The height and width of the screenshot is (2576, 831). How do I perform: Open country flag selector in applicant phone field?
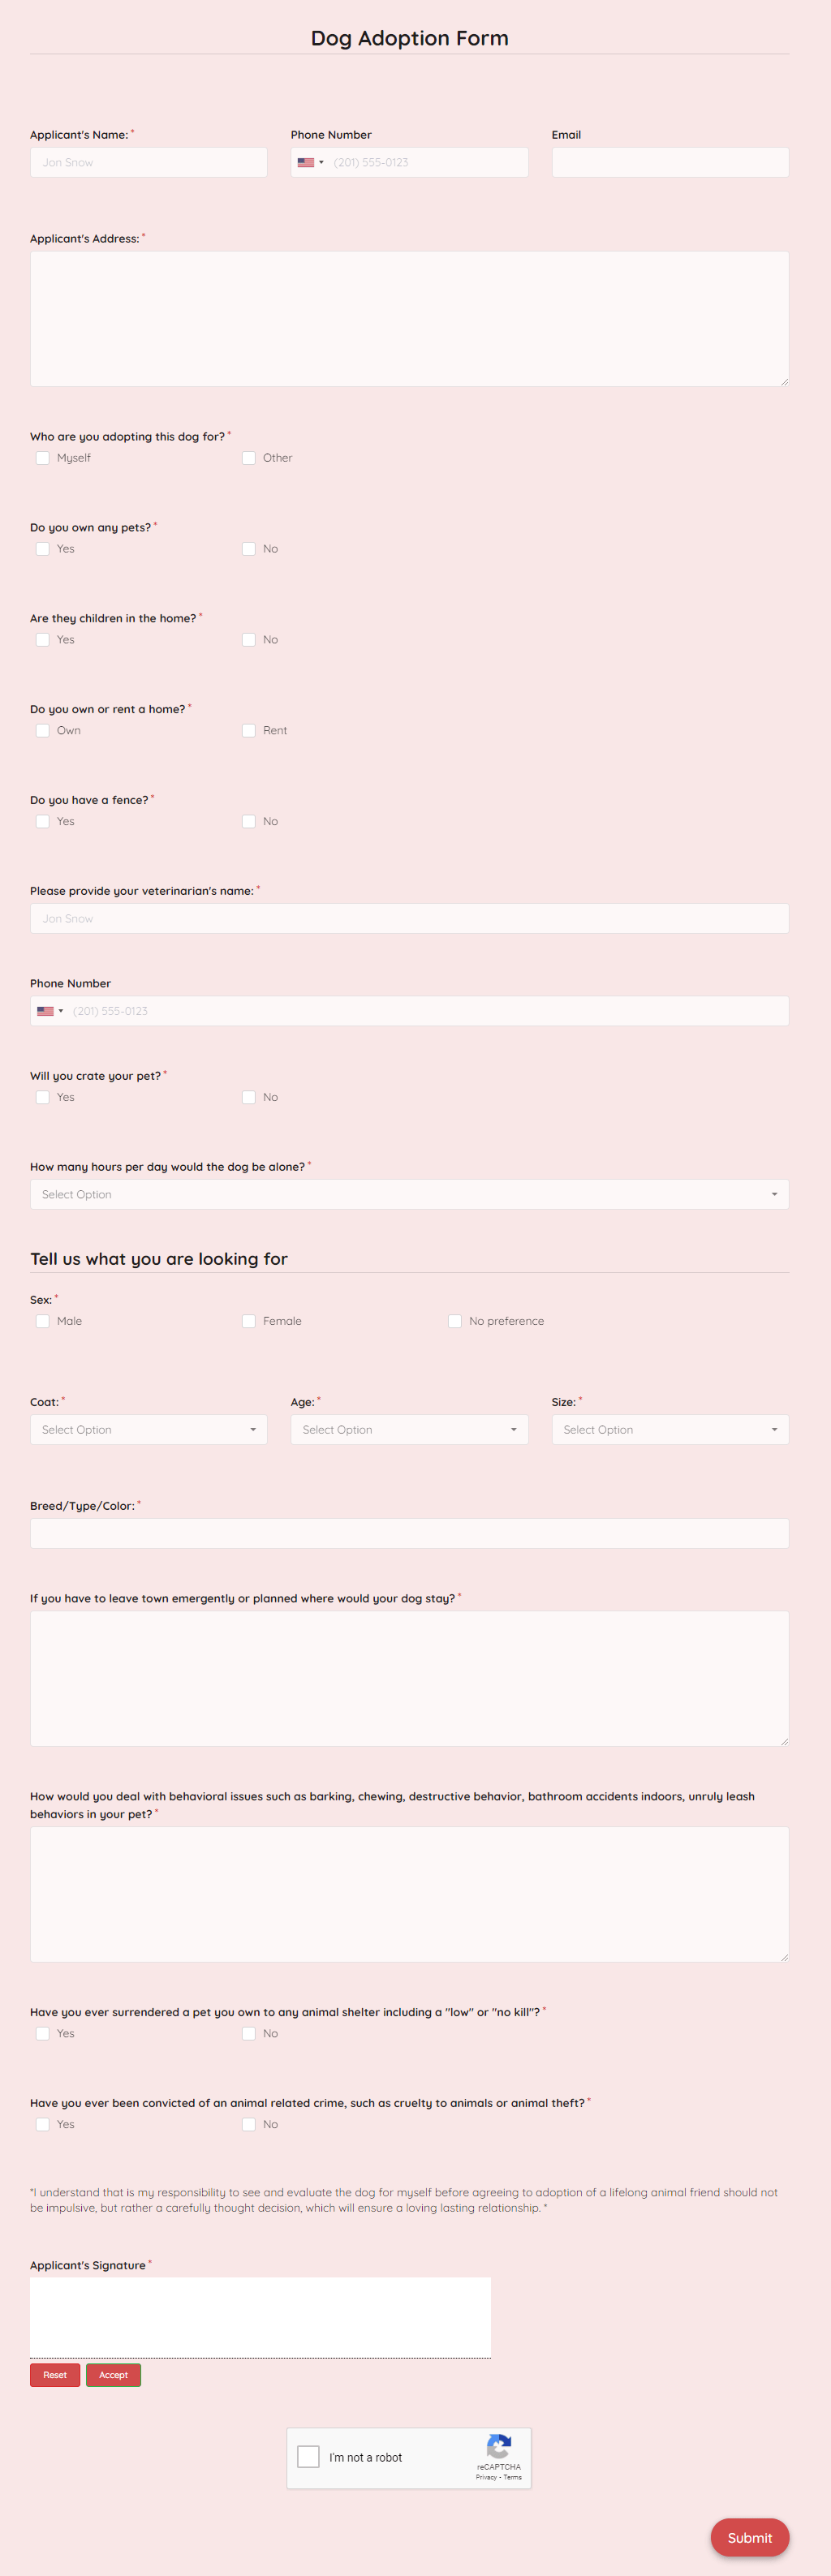pos(310,162)
